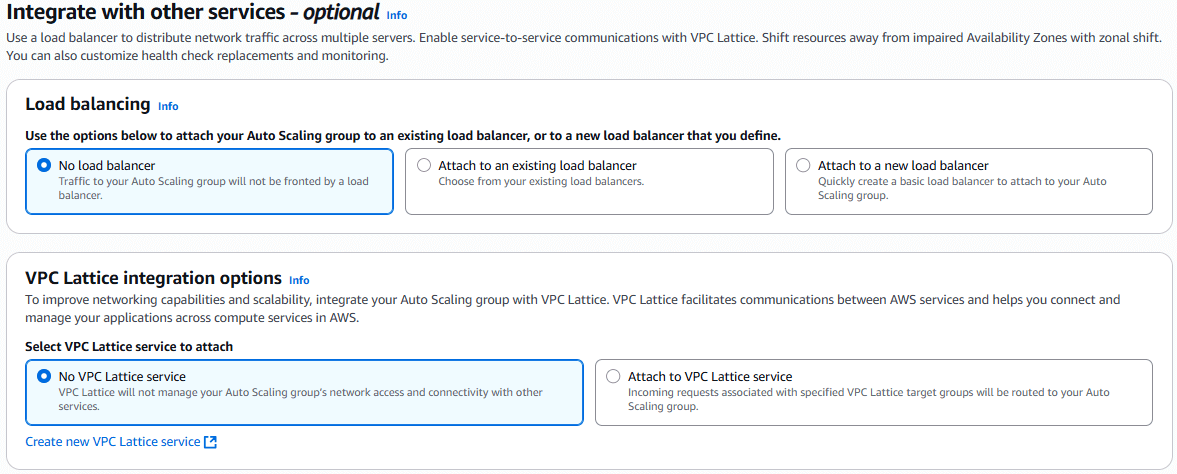The height and width of the screenshot is (474, 1177).
Task: Click 'Choose from your existing load balancers' description
Action: tap(541, 182)
